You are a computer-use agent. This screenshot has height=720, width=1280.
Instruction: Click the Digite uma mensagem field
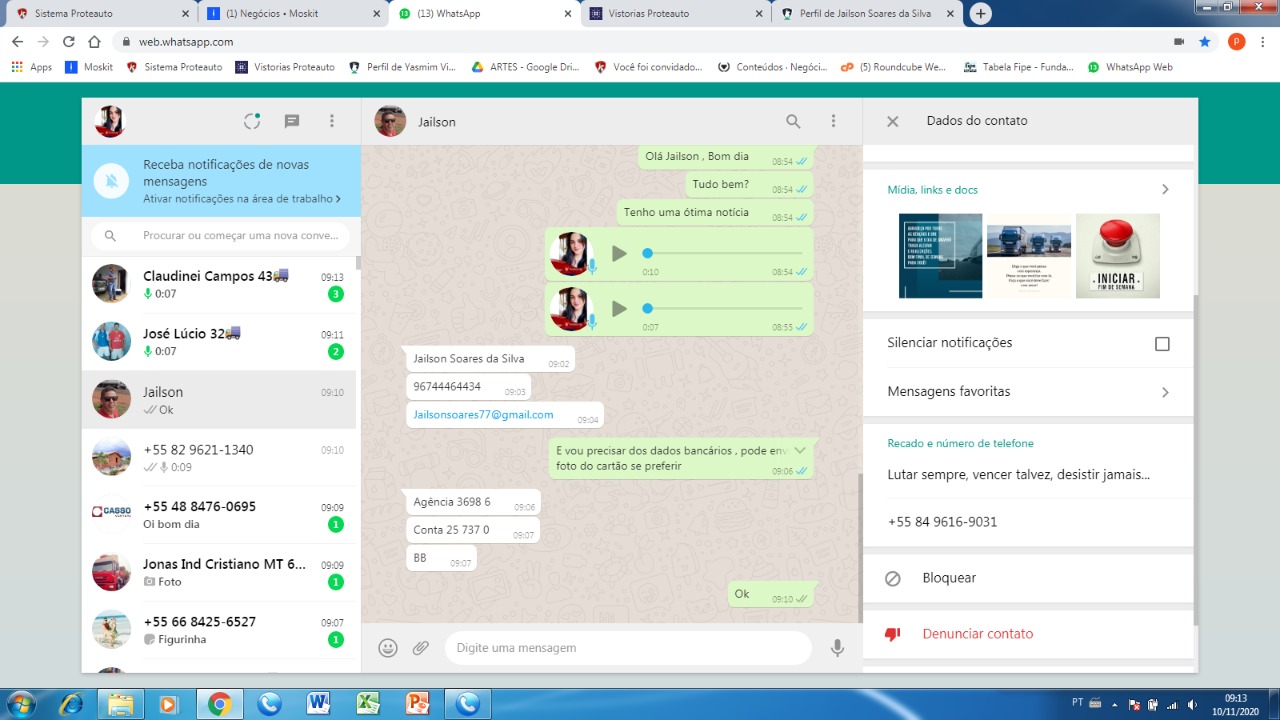tap(627, 648)
